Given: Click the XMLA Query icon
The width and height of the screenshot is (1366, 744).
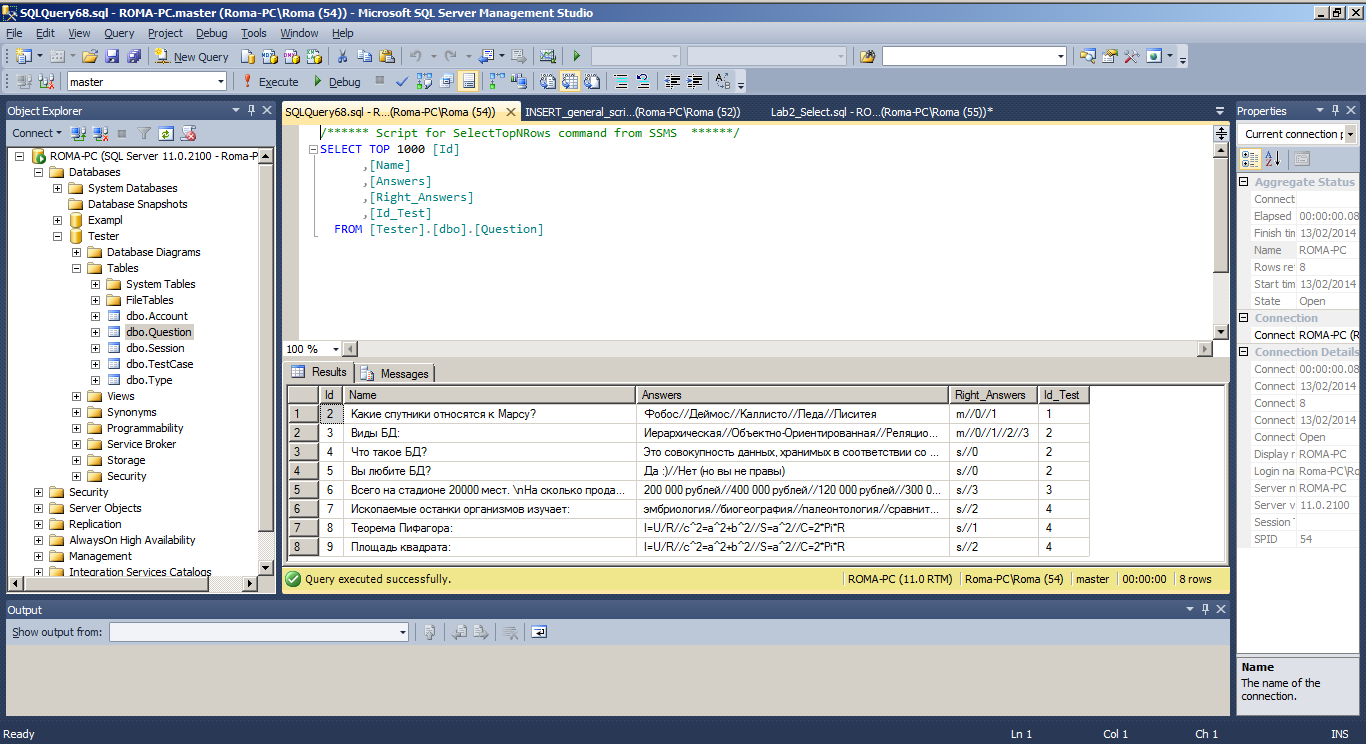Looking at the screenshot, I should (x=313, y=57).
